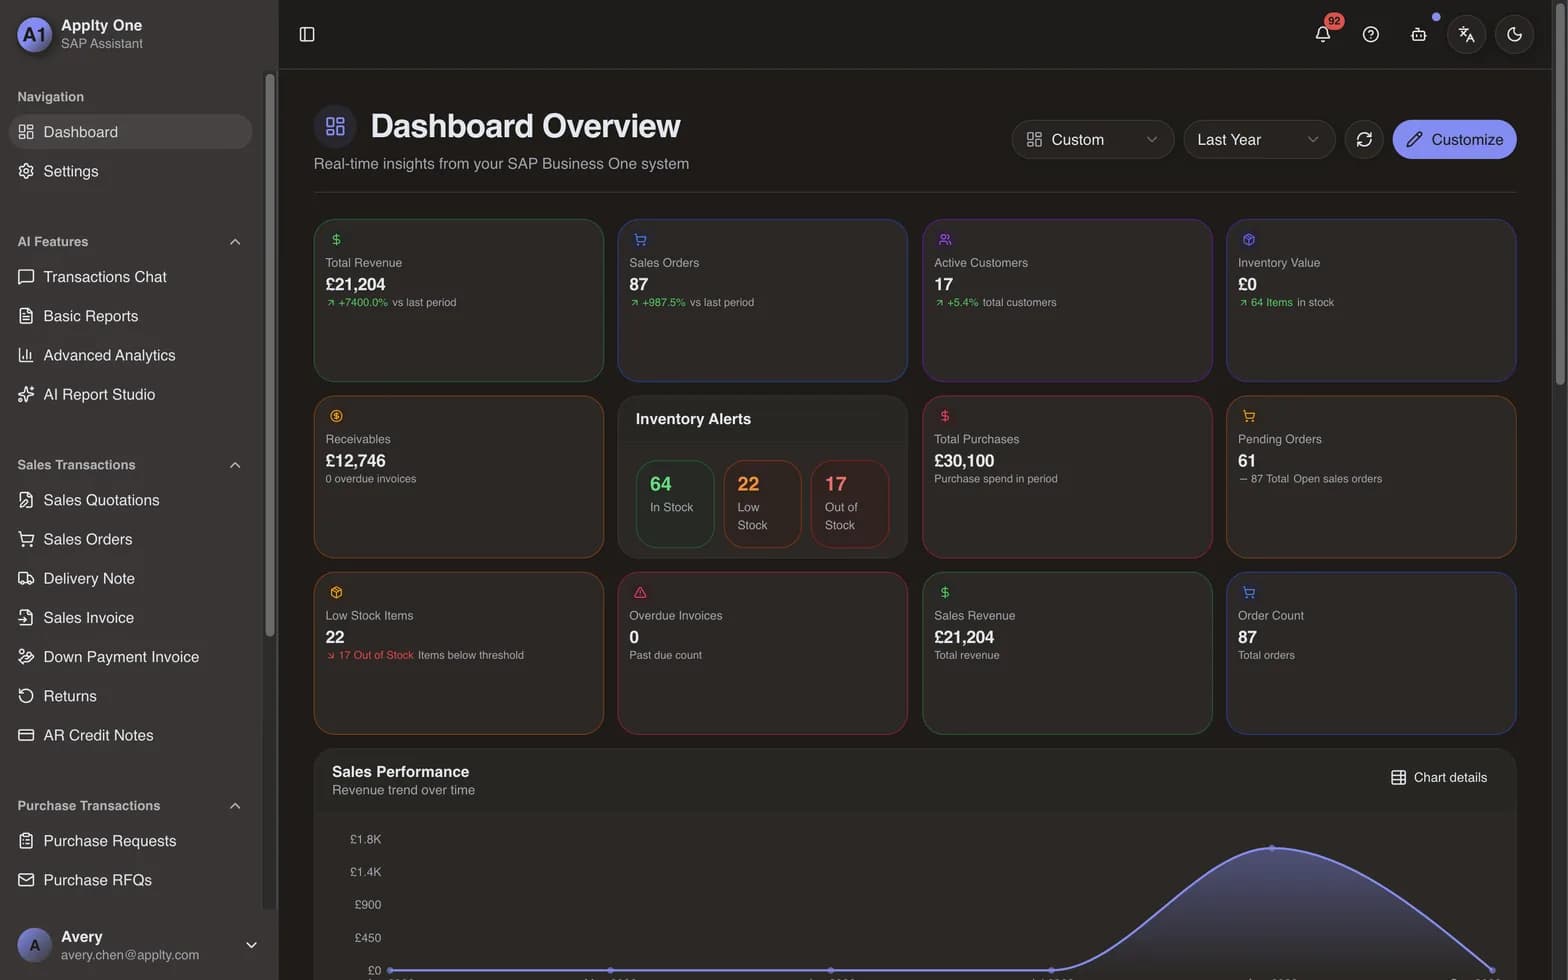Click the Purchase Requests clipboard icon
The height and width of the screenshot is (980, 1568).
tap(26, 841)
